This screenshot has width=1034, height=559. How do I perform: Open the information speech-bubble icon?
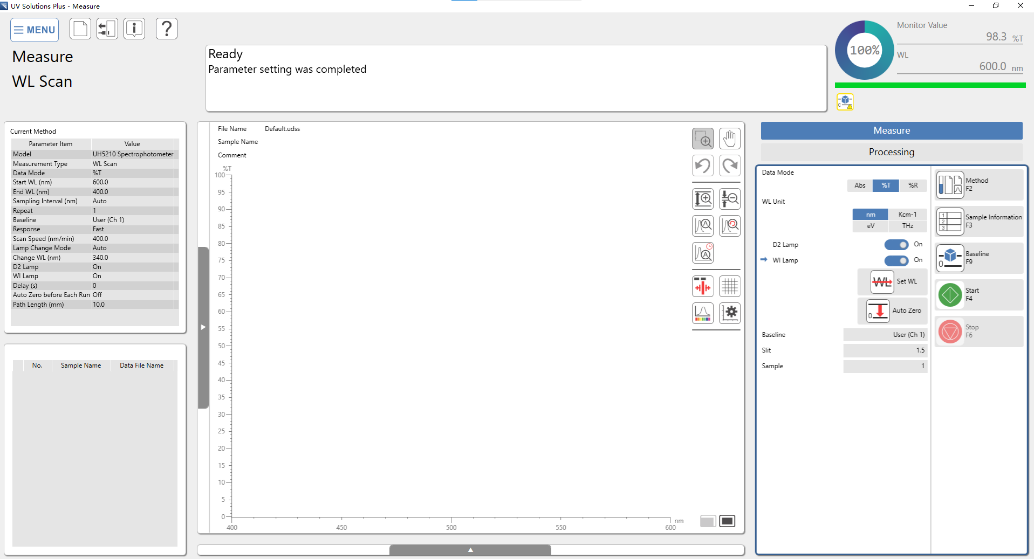click(135, 29)
